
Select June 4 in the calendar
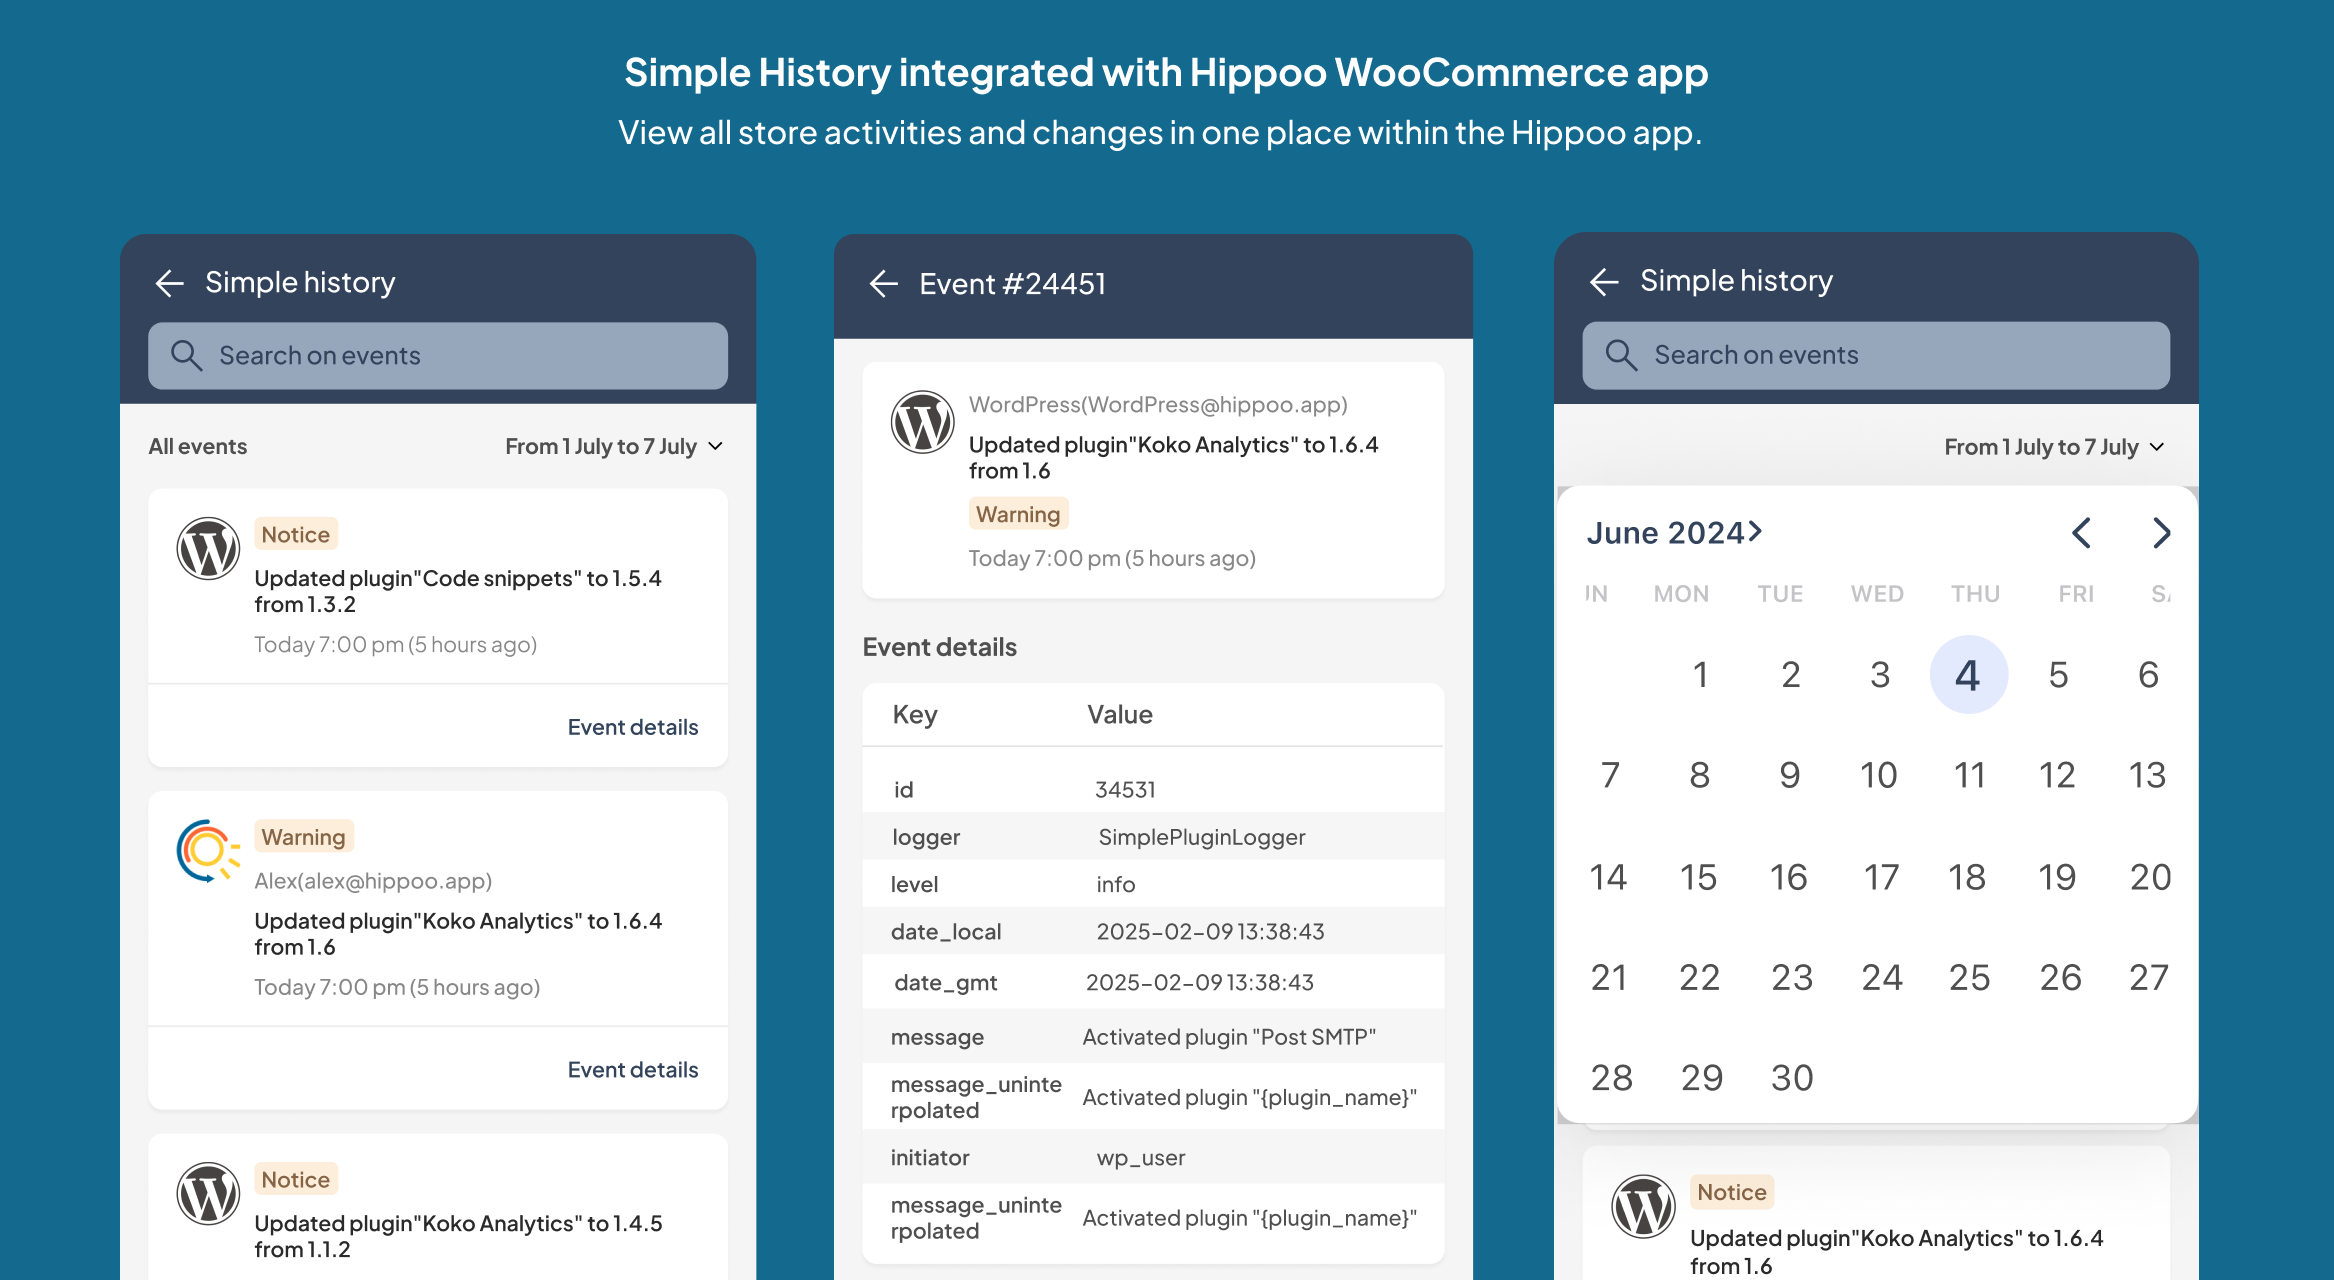pos(1968,675)
